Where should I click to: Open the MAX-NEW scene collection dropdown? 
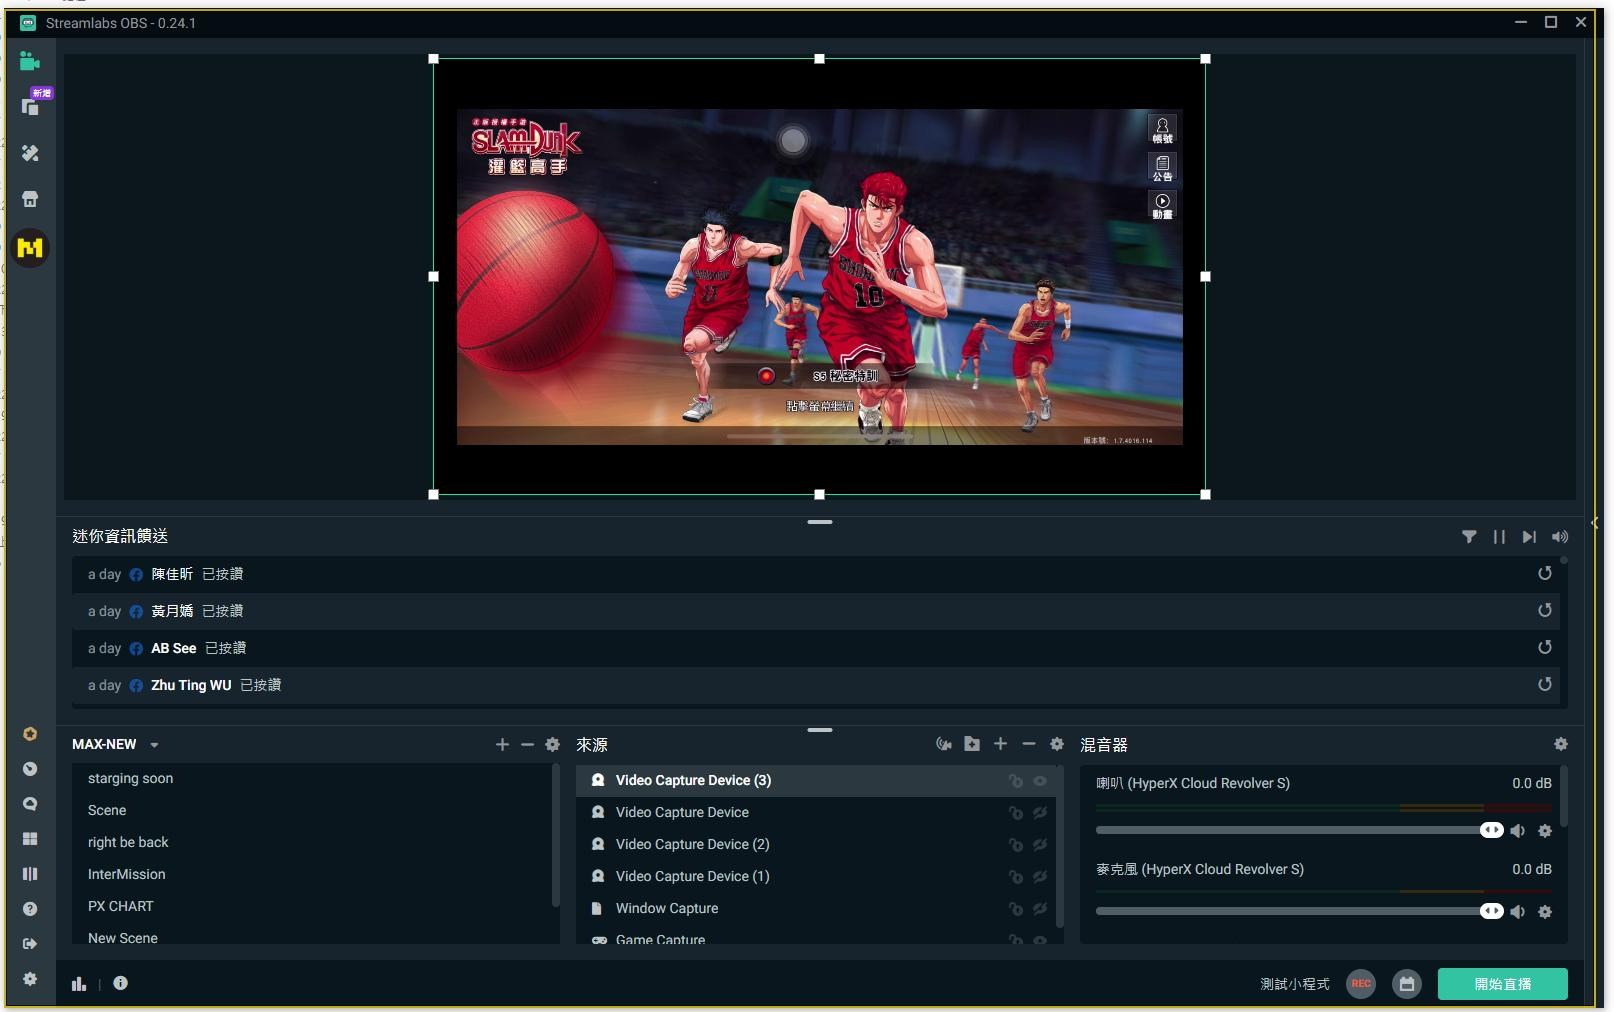(115, 744)
